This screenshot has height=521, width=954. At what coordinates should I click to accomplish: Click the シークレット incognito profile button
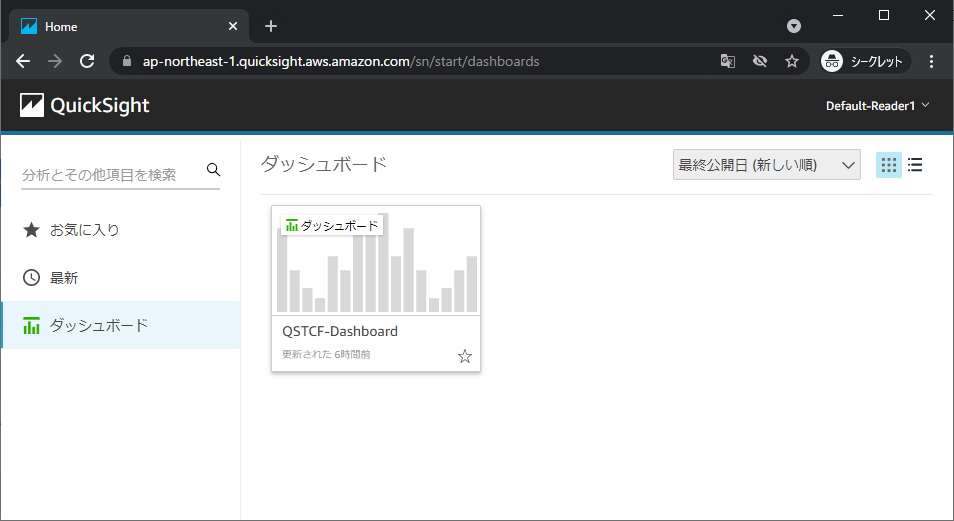[865, 61]
